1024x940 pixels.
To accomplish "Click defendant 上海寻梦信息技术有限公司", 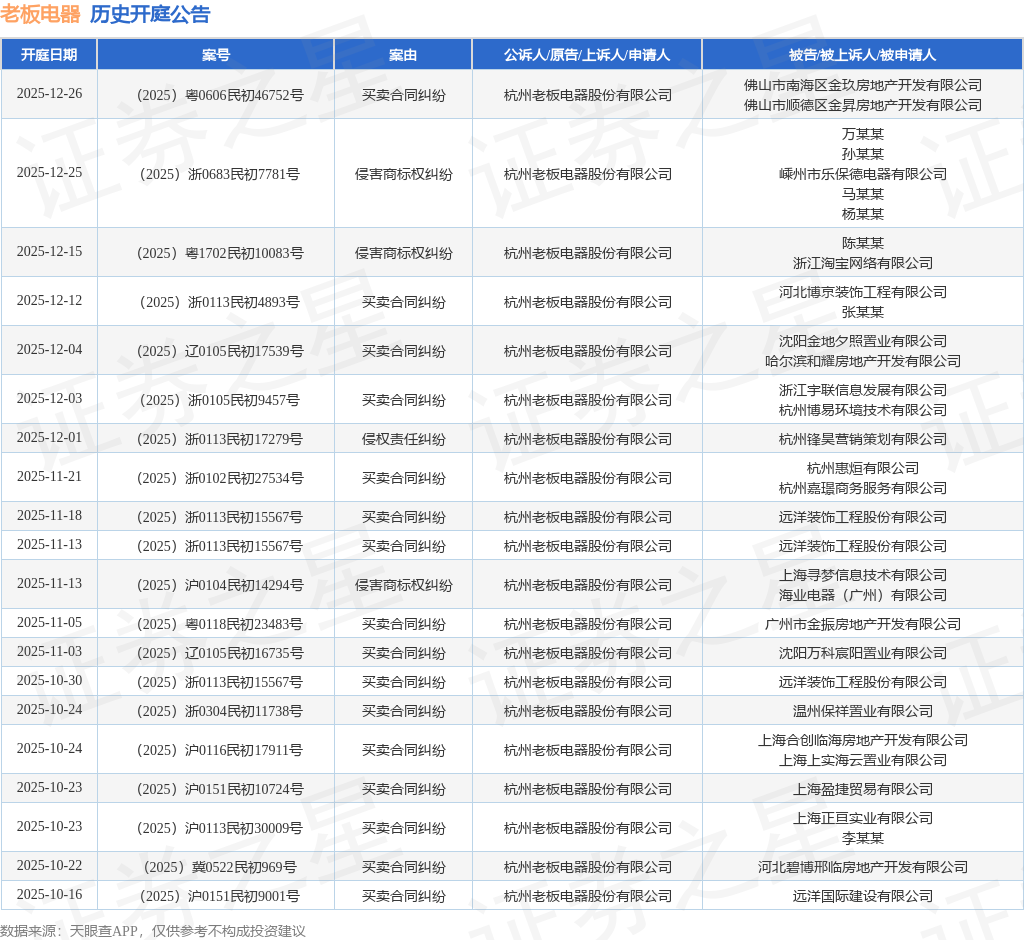I will [x=863, y=575].
